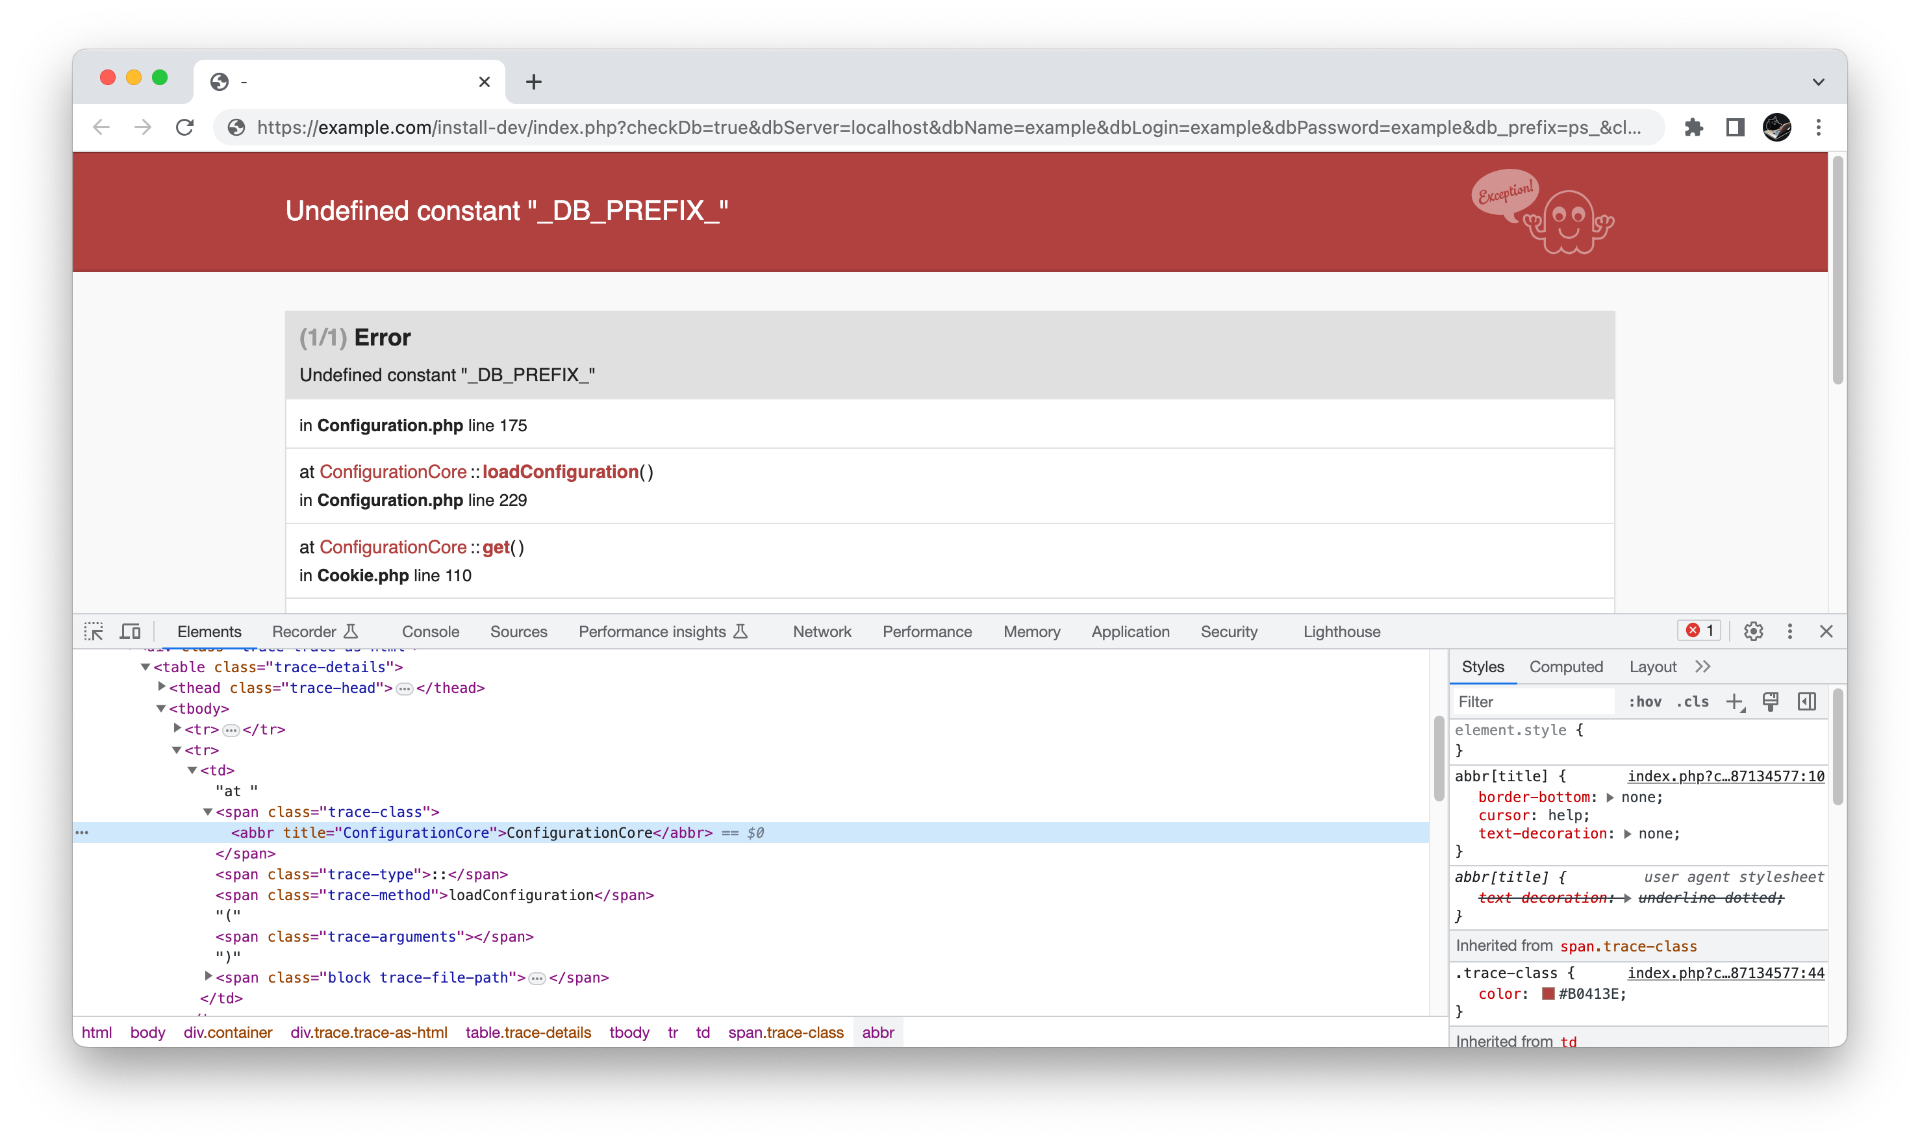The height and width of the screenshot is (1143, 1920).
Task: Click the loadConfiguration trace link
Action: 560,472
